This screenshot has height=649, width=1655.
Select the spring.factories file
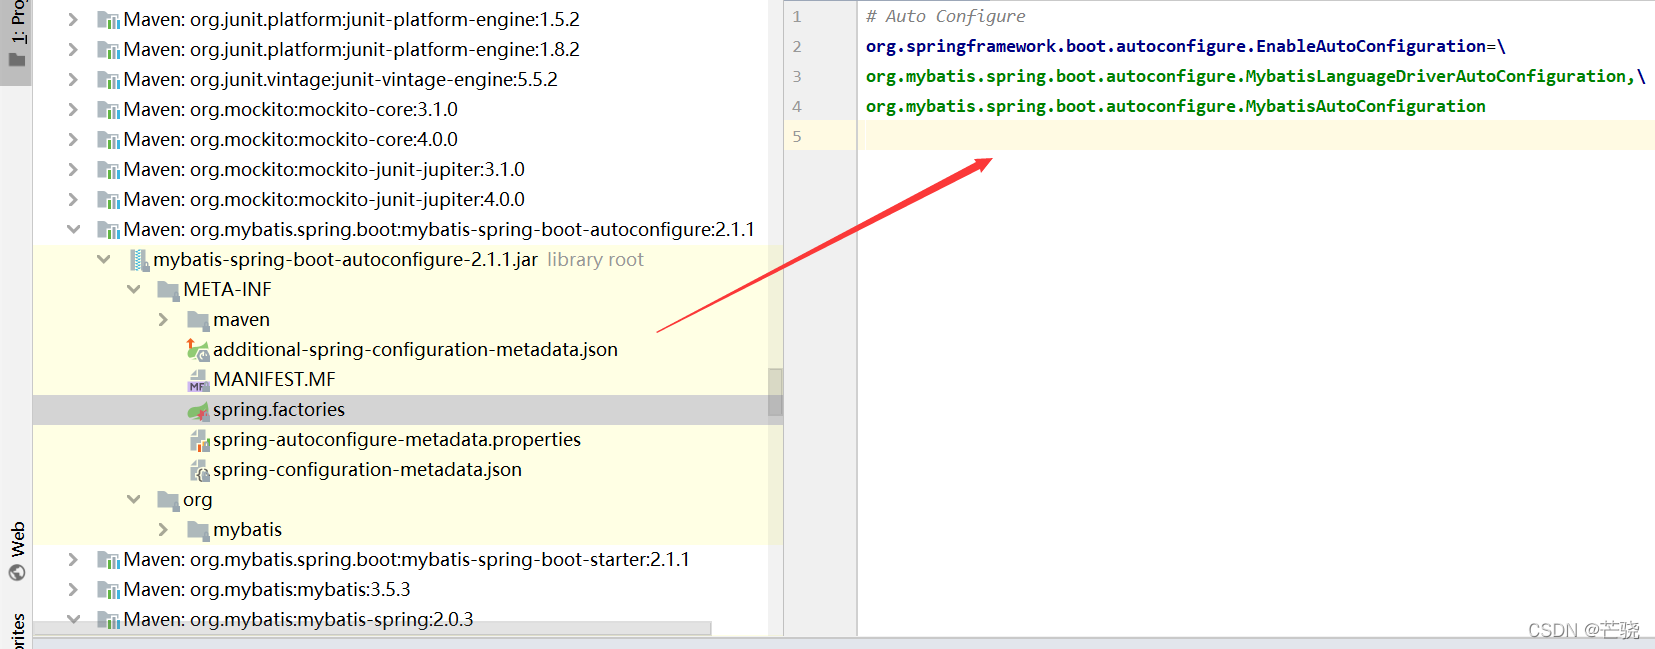point(278,409)
